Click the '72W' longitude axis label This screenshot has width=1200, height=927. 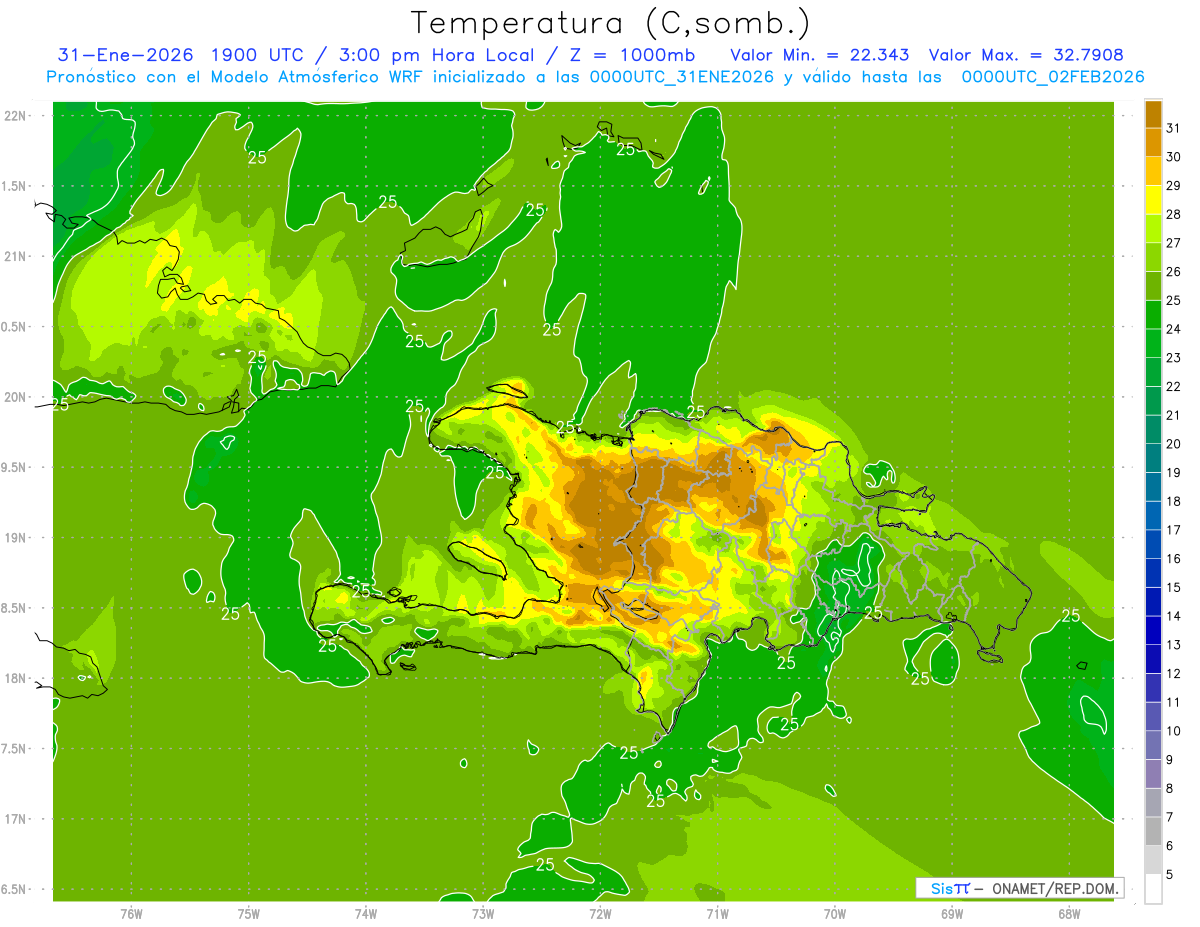point(600,913)
